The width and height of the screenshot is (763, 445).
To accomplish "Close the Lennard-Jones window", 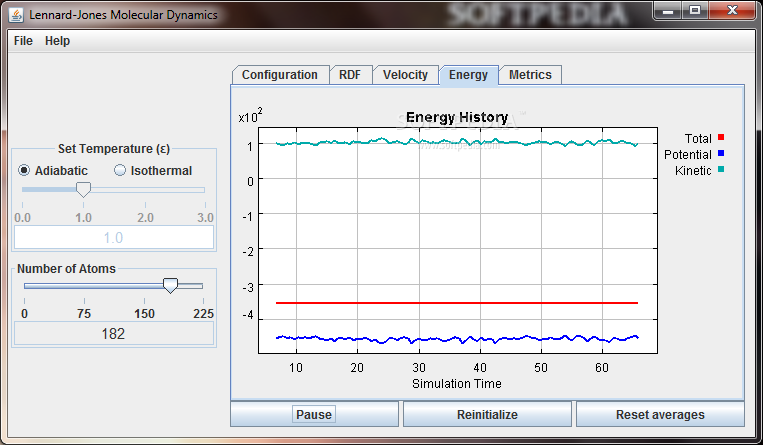I will click(732, 11).
